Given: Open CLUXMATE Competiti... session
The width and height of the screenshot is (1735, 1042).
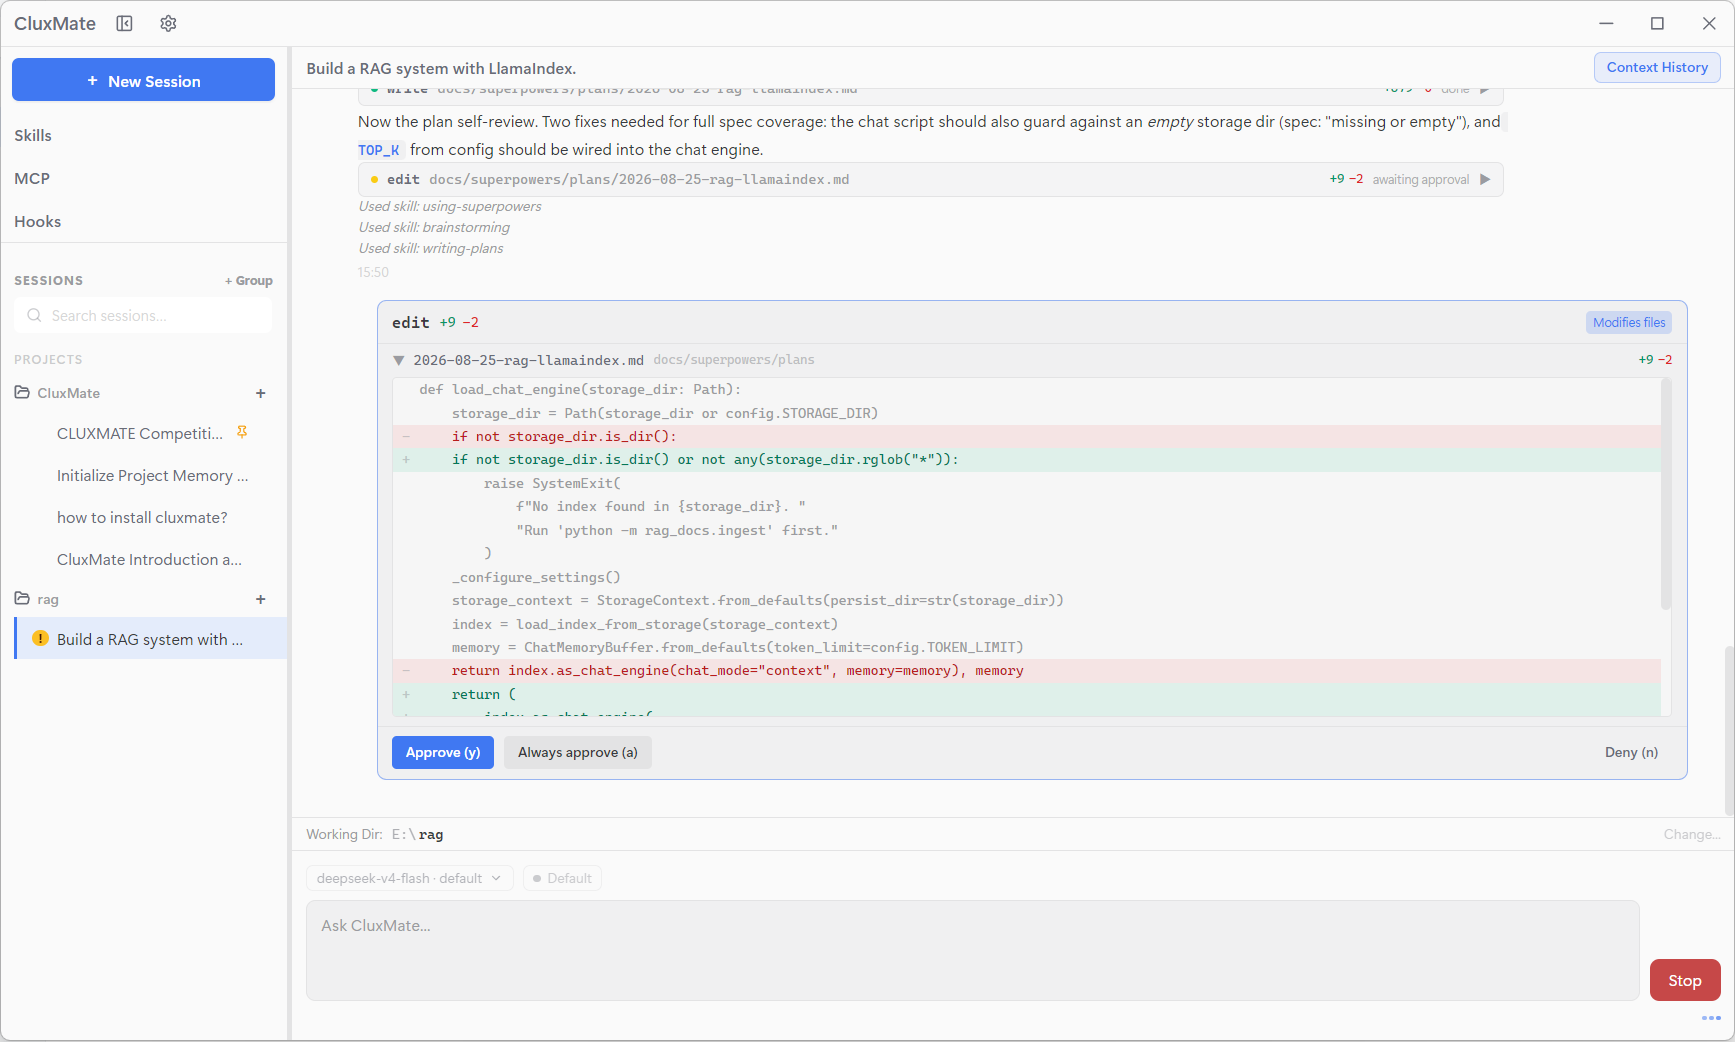Looking at the screenshot, I should 140,433.
